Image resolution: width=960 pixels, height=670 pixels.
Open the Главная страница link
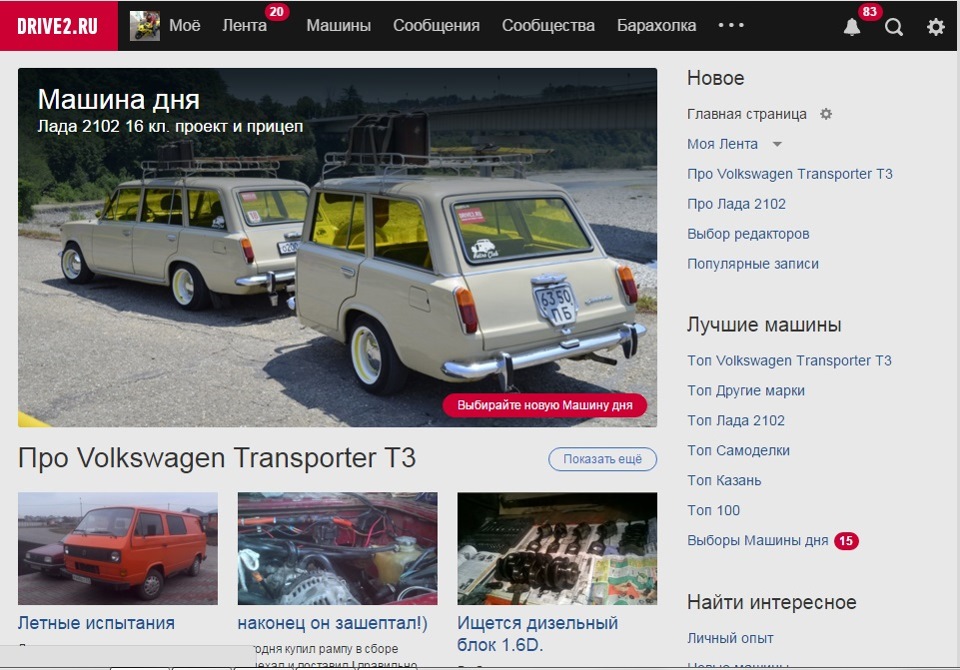pyautogui.click(x=746, y=114)
